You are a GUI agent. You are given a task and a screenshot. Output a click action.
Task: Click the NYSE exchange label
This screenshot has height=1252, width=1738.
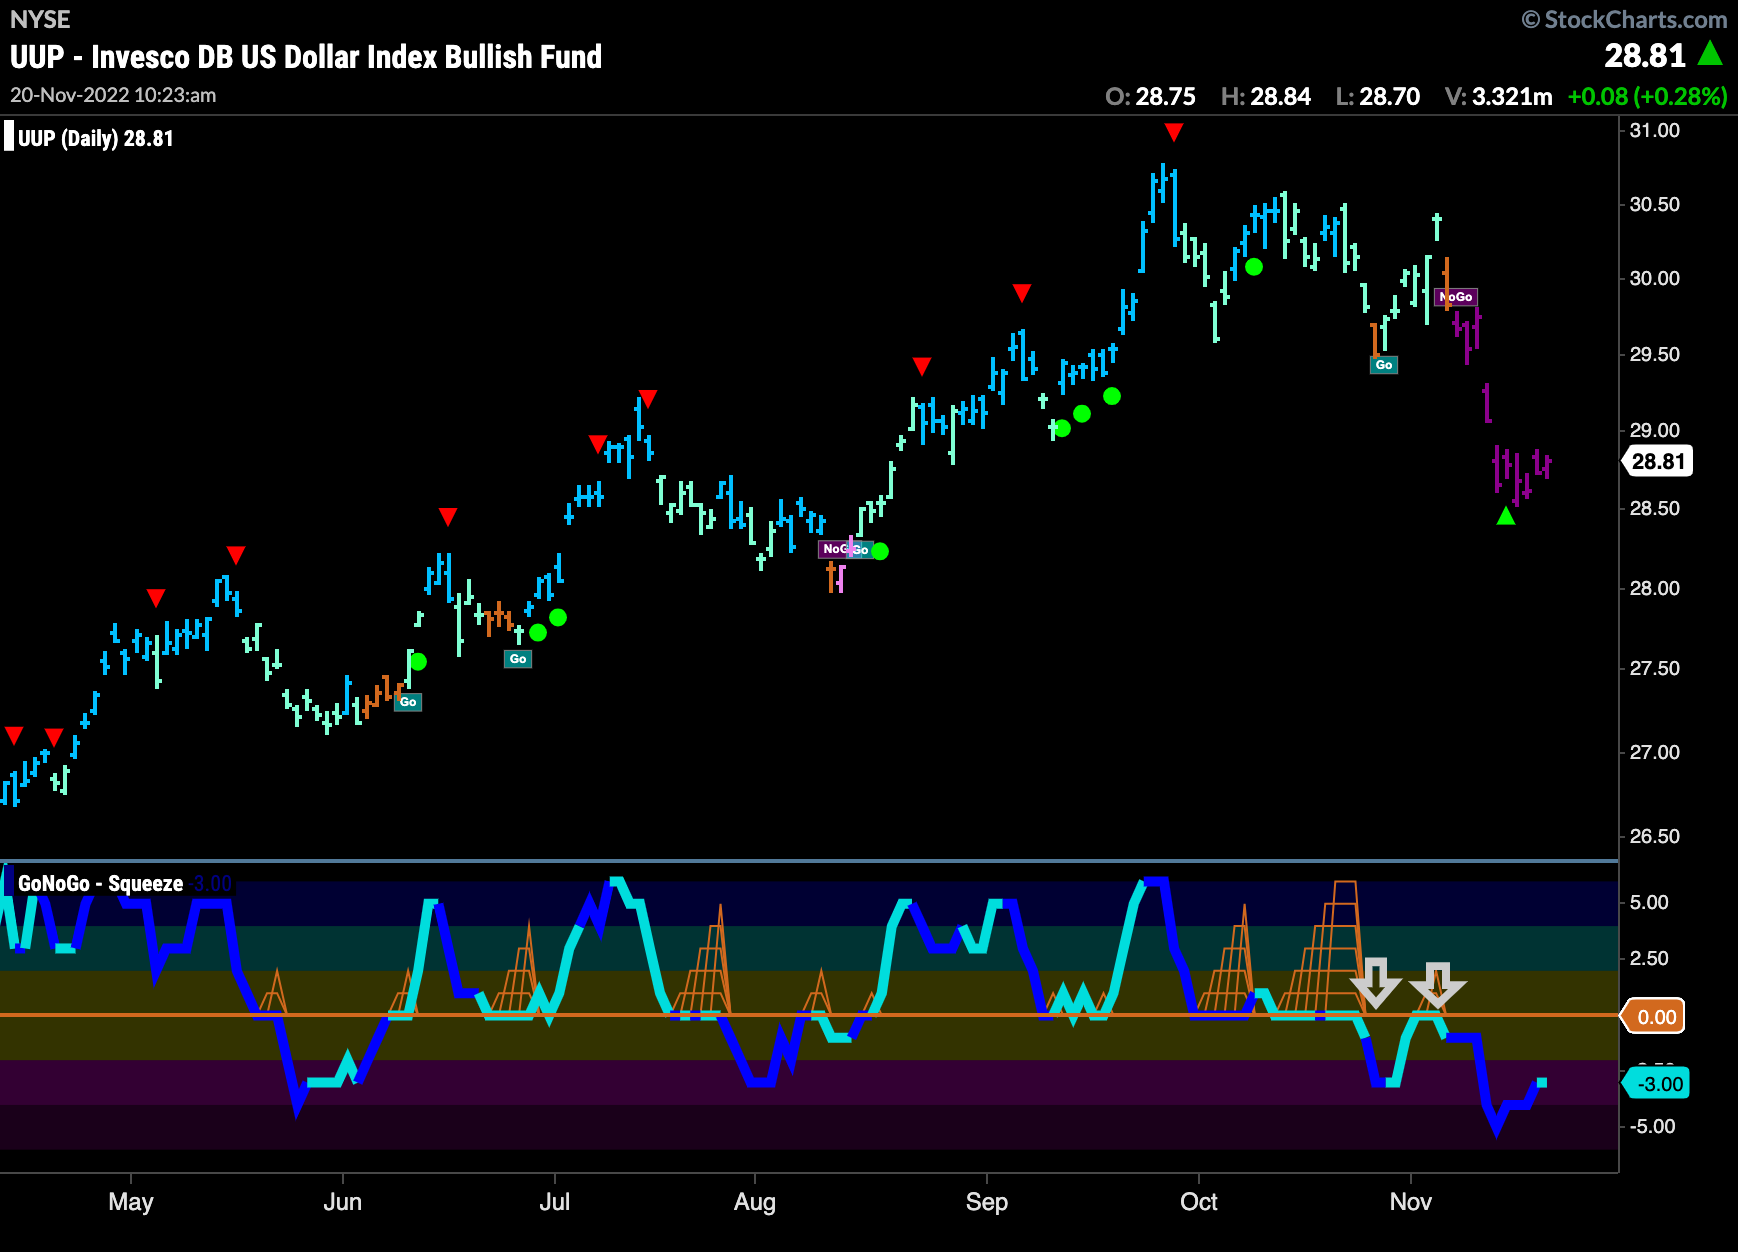coord(40,20)
